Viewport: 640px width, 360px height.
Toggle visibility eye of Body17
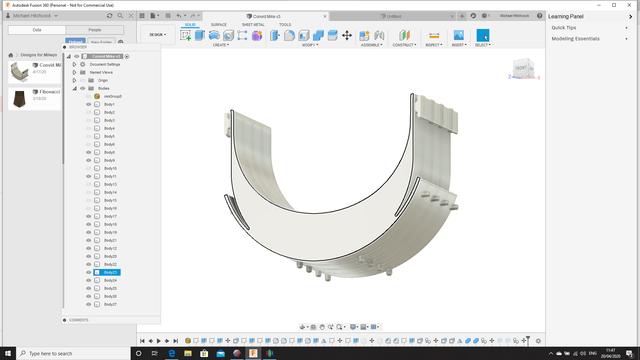point(89,216)
